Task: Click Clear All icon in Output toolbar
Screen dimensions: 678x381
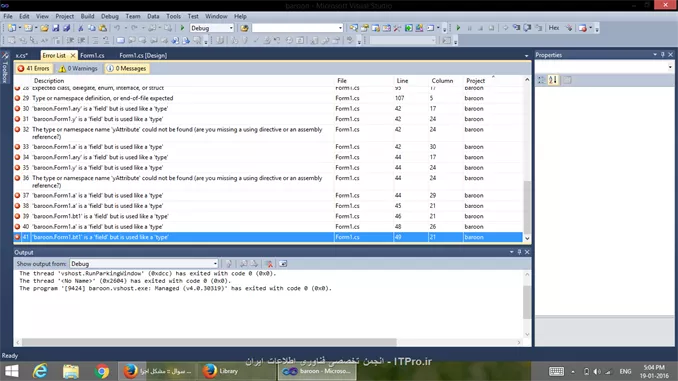Action: (269, 264)
